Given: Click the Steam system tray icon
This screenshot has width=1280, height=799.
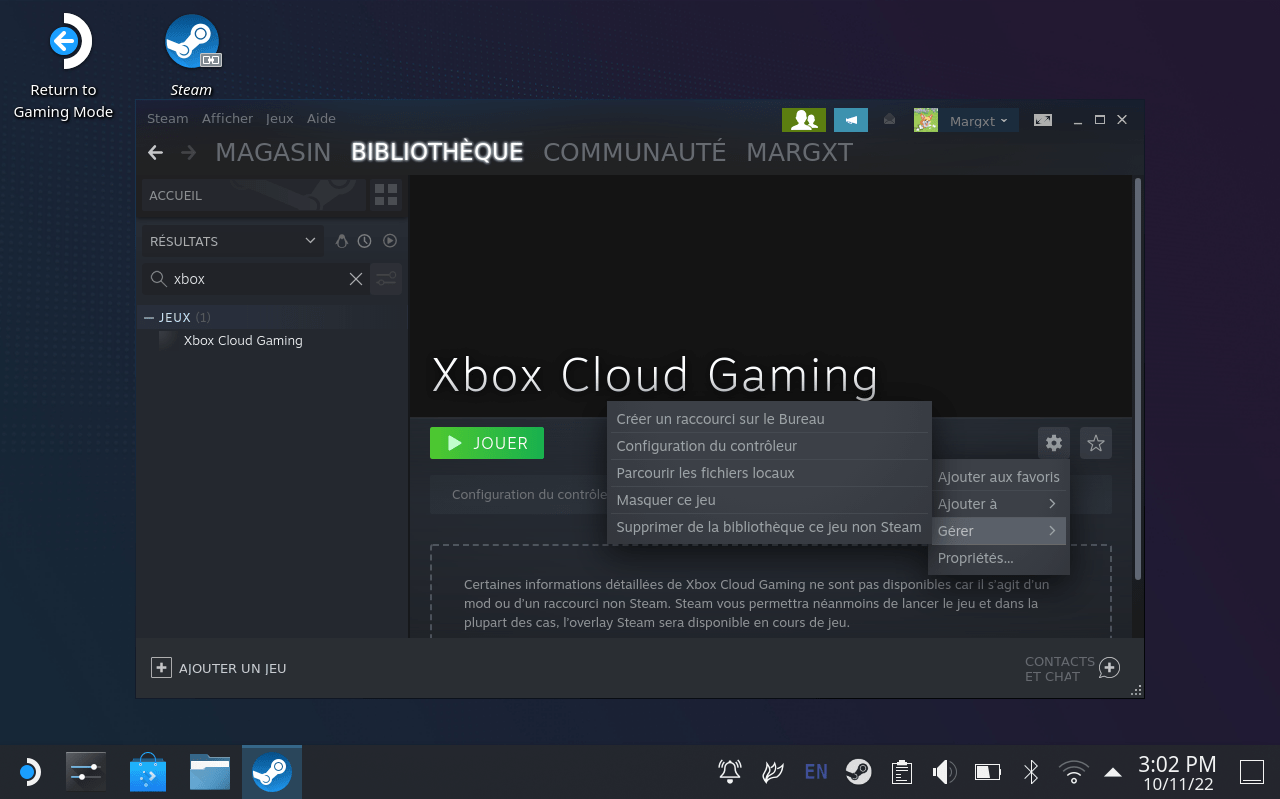Looking at the screenshot, I should tap(858, 772).
